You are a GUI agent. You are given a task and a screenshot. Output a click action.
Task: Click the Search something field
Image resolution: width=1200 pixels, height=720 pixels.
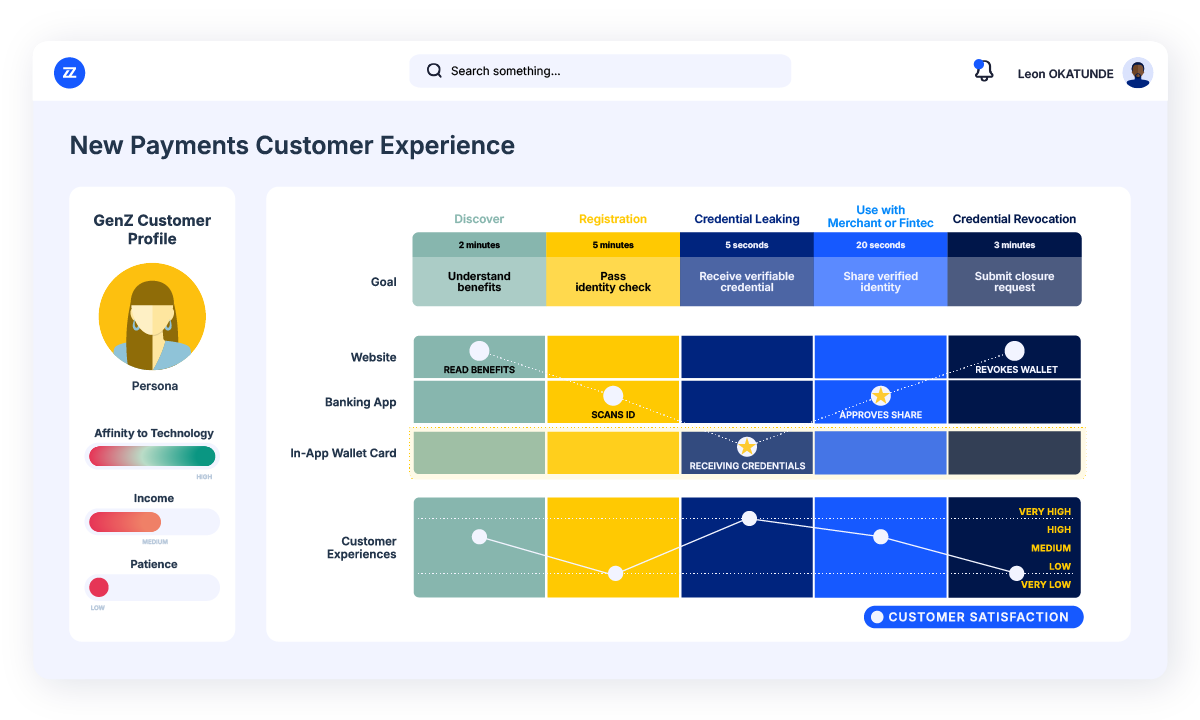tap(600, 71)
